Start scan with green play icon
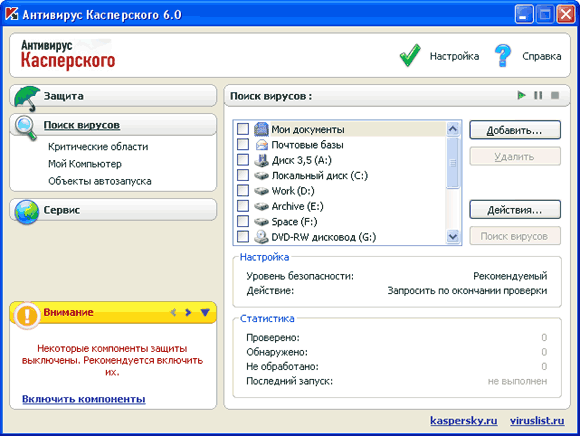Screen dimensions: 580x436 tap(522, 95)
